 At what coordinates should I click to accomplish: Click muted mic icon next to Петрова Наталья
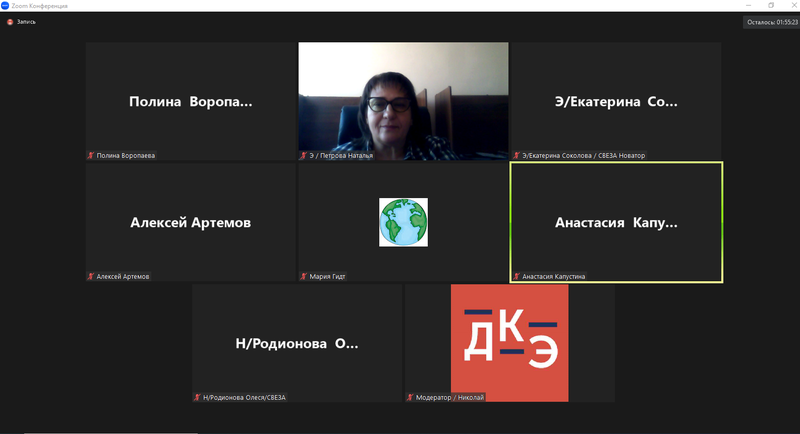pyautogui.click(x=303, y=156)
